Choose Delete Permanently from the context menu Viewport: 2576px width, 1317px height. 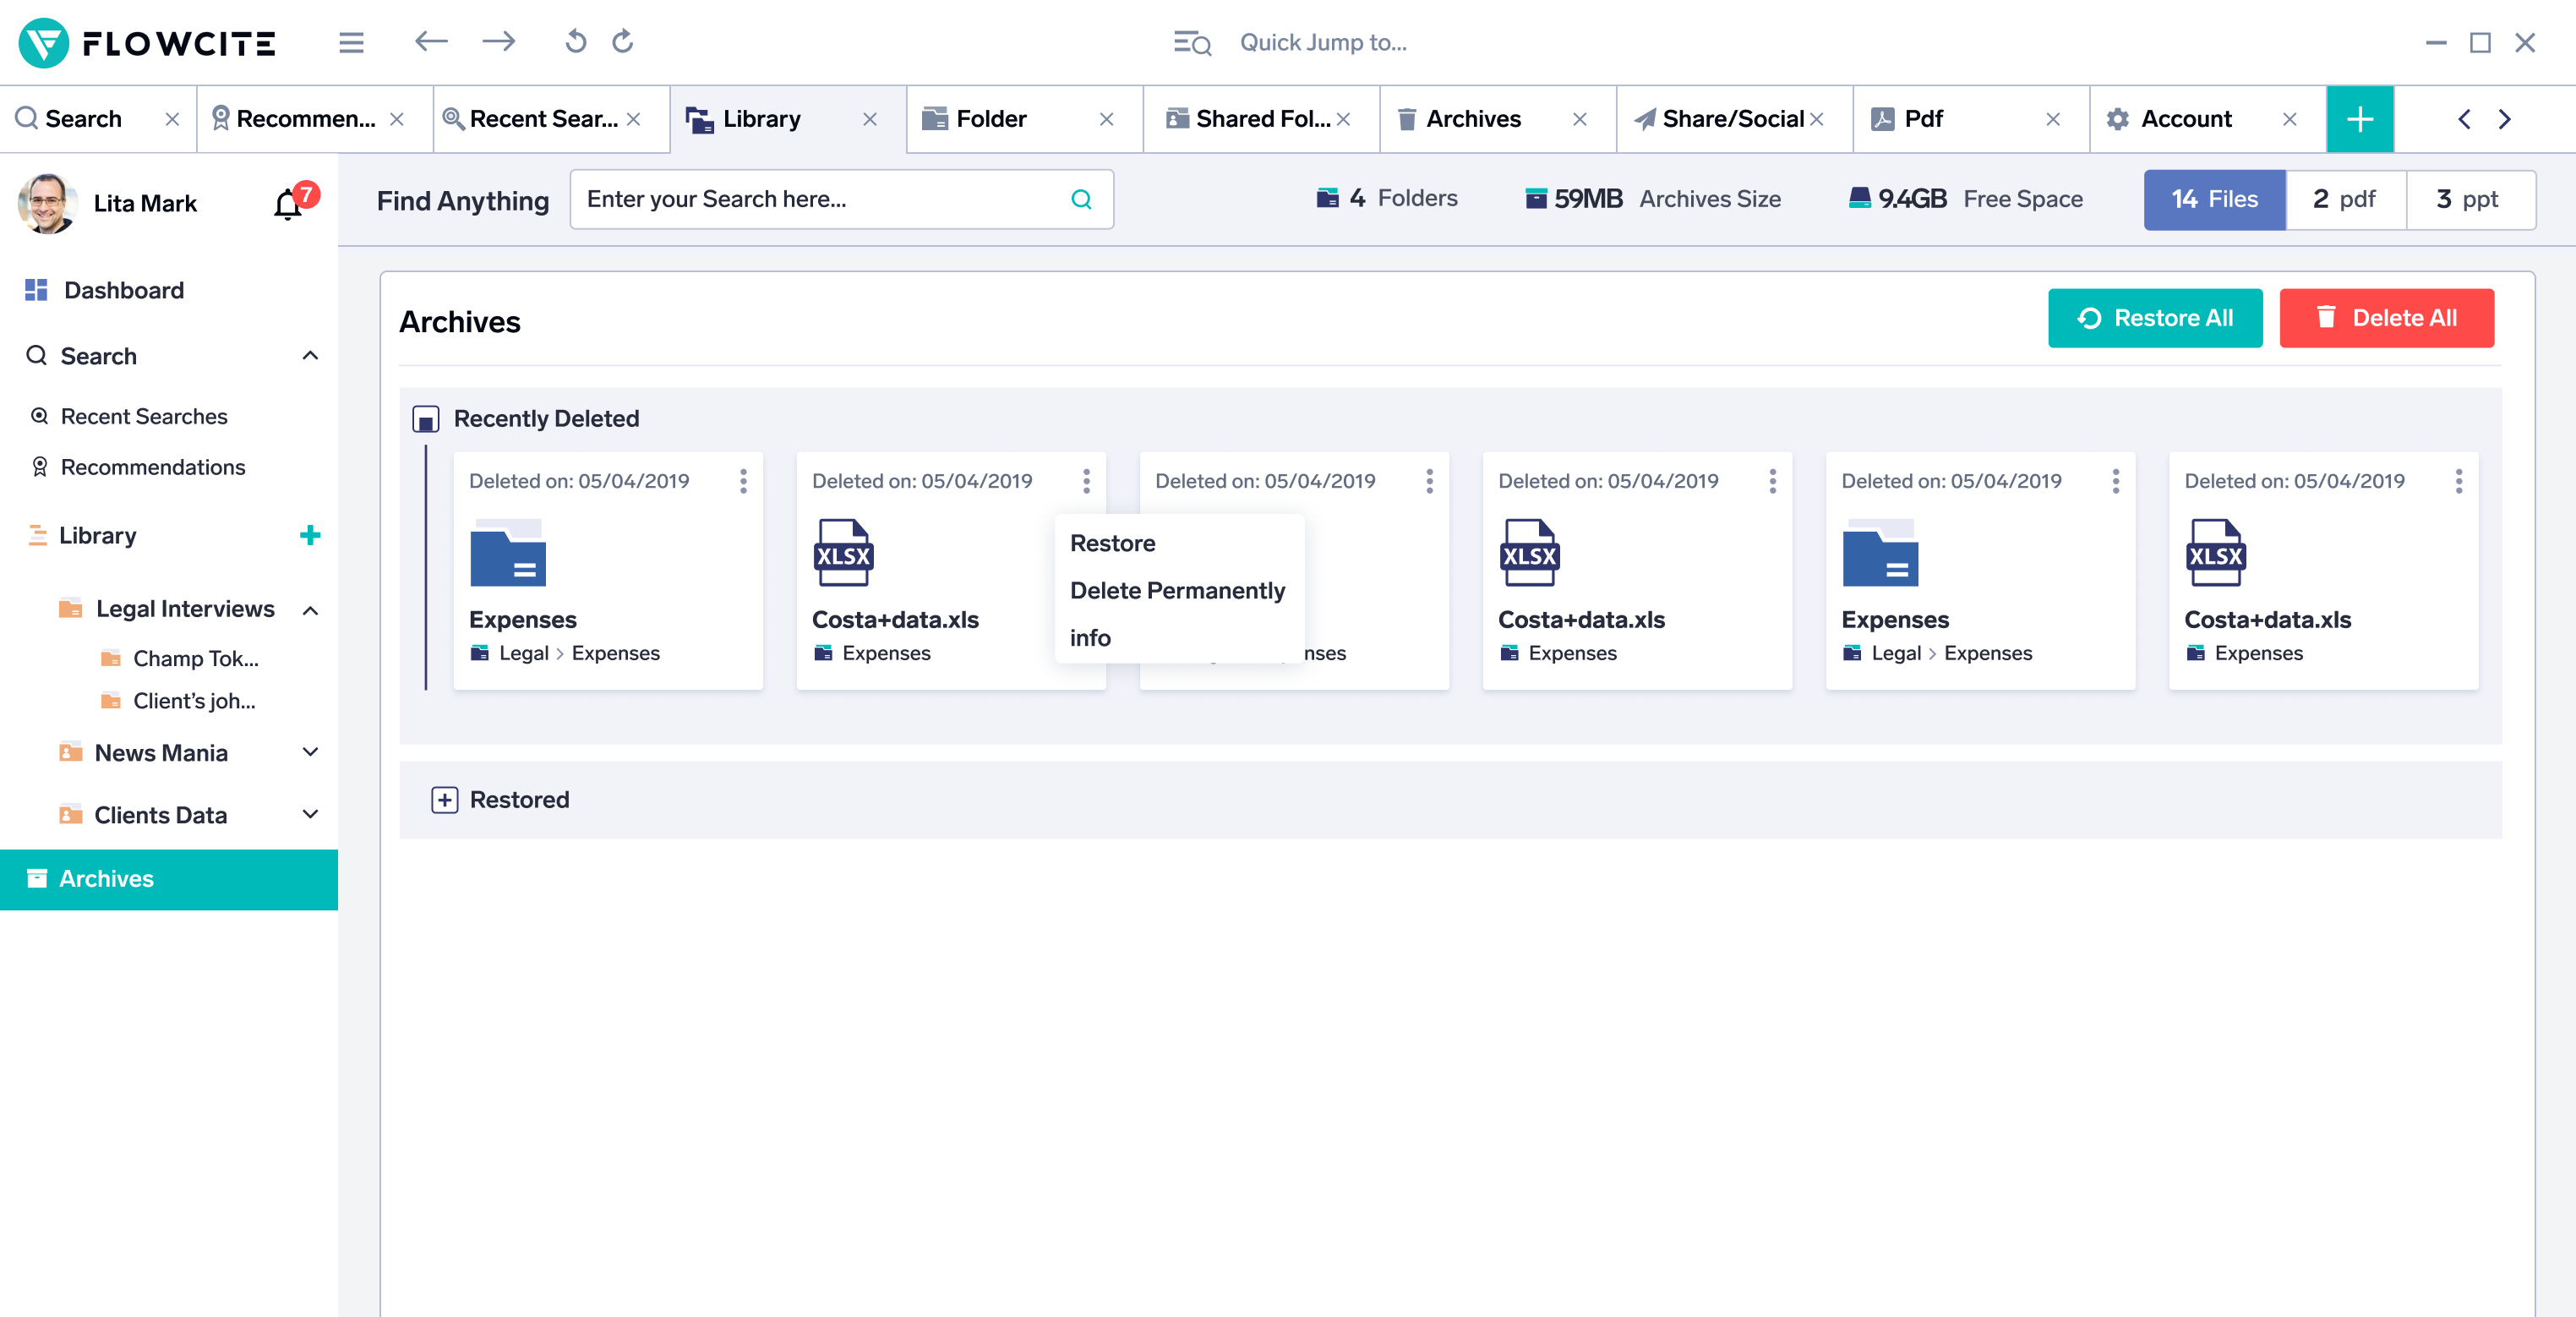click(x=1177, y=590)
